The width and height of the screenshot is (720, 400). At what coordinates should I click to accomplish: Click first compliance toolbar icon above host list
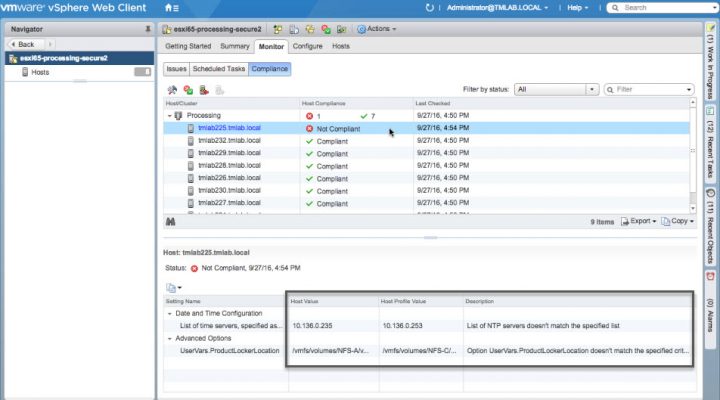tap(172, 90)
